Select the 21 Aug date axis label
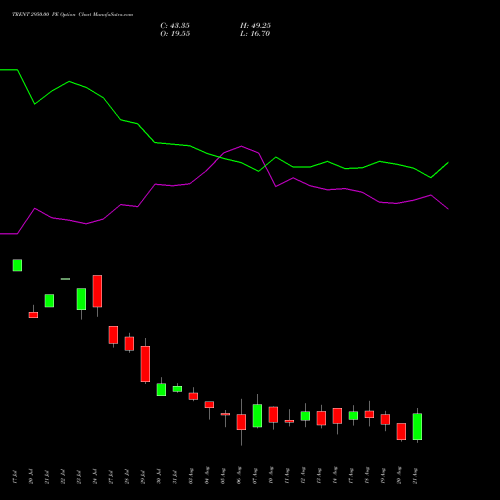 [415, 476]
